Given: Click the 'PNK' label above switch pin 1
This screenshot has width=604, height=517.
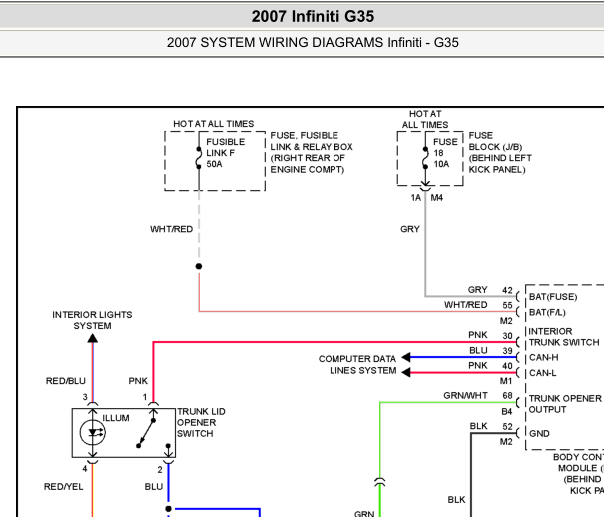Looking at the screenshot, I should point(138,381).
